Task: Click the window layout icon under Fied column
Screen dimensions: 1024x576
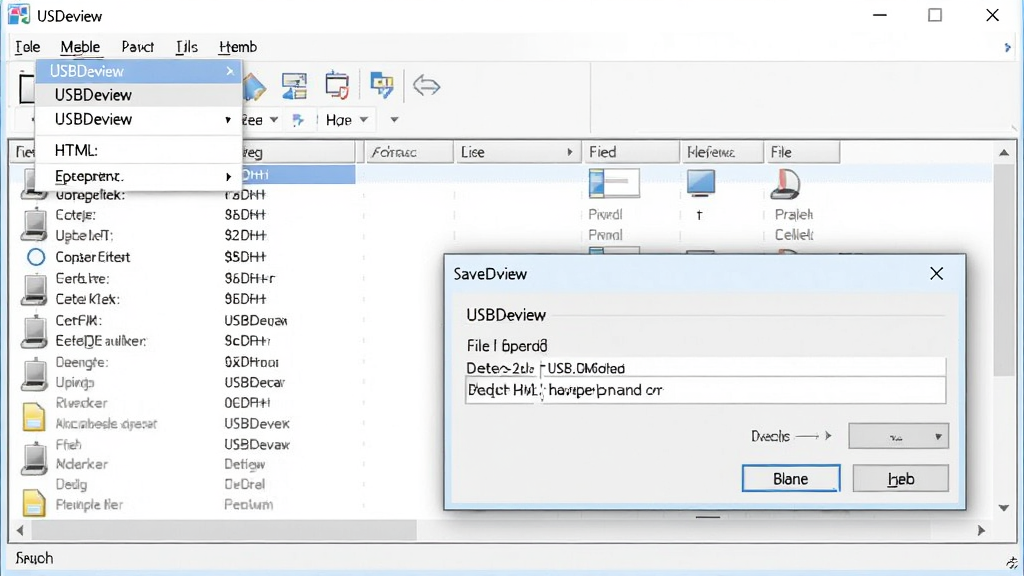Action: coord(614,184)
